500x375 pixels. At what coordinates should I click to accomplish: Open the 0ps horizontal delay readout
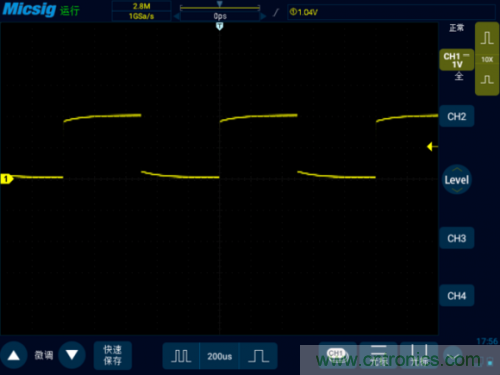tap(220, 16)
